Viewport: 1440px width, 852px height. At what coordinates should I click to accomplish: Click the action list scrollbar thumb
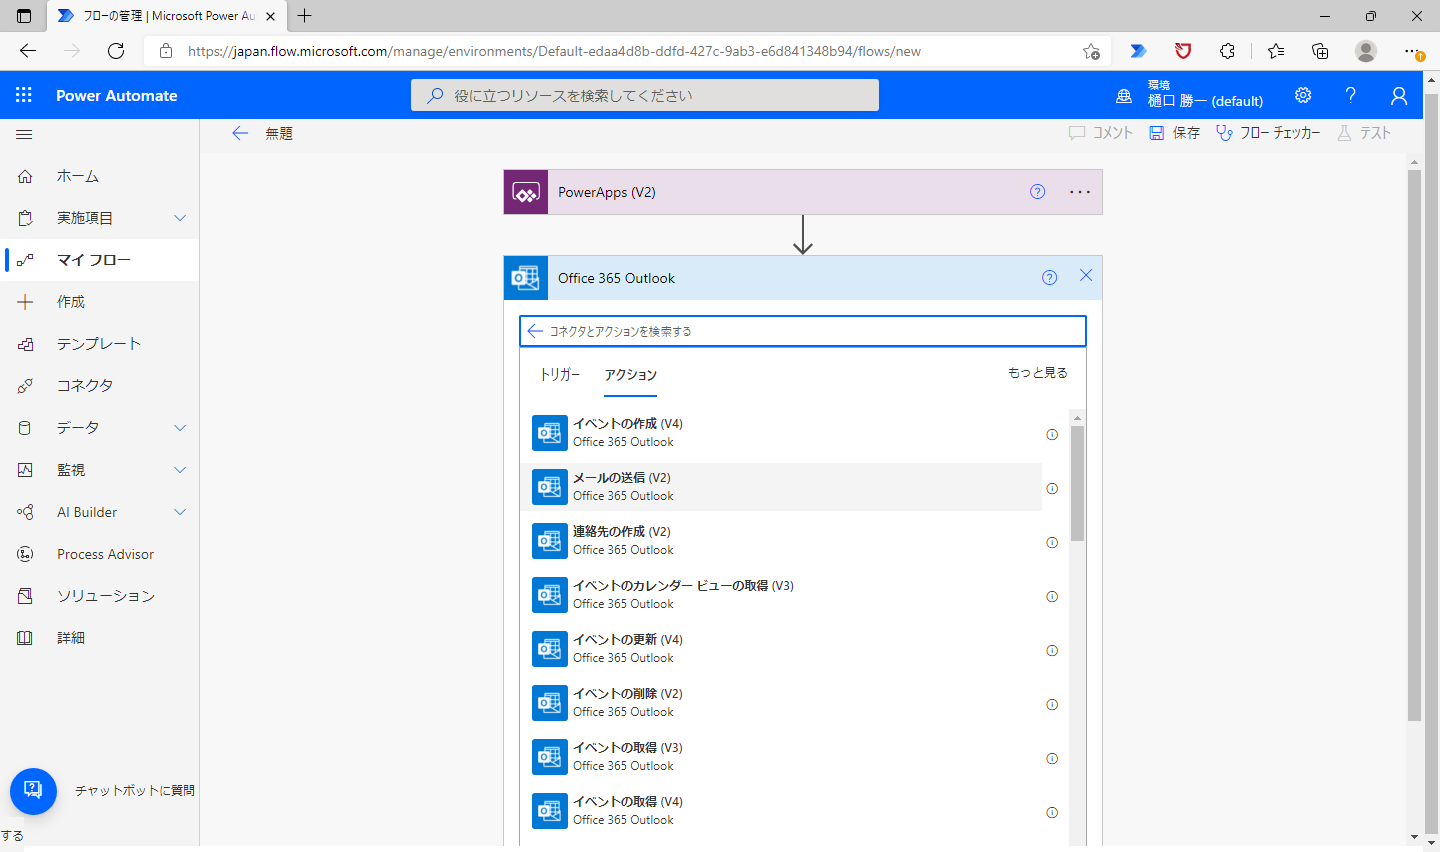point(1077,483)
